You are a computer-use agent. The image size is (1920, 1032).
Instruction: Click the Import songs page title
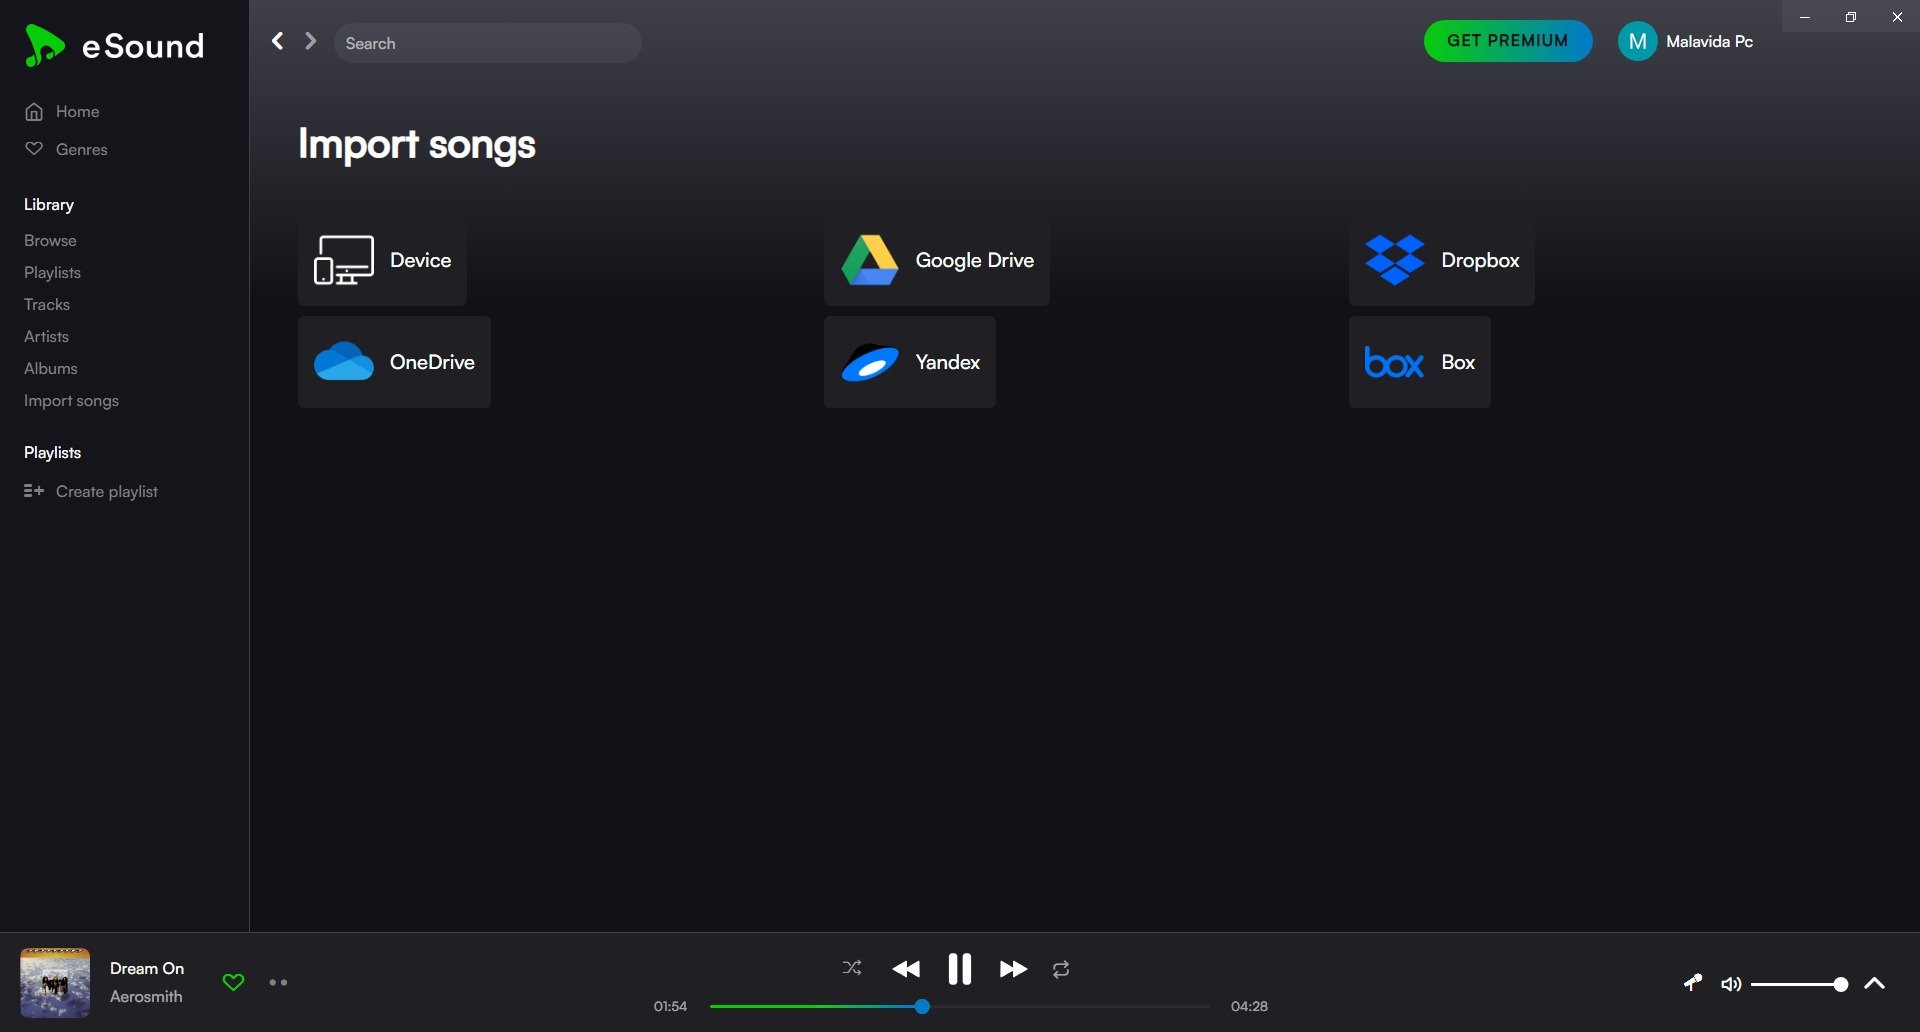(417, 145)
